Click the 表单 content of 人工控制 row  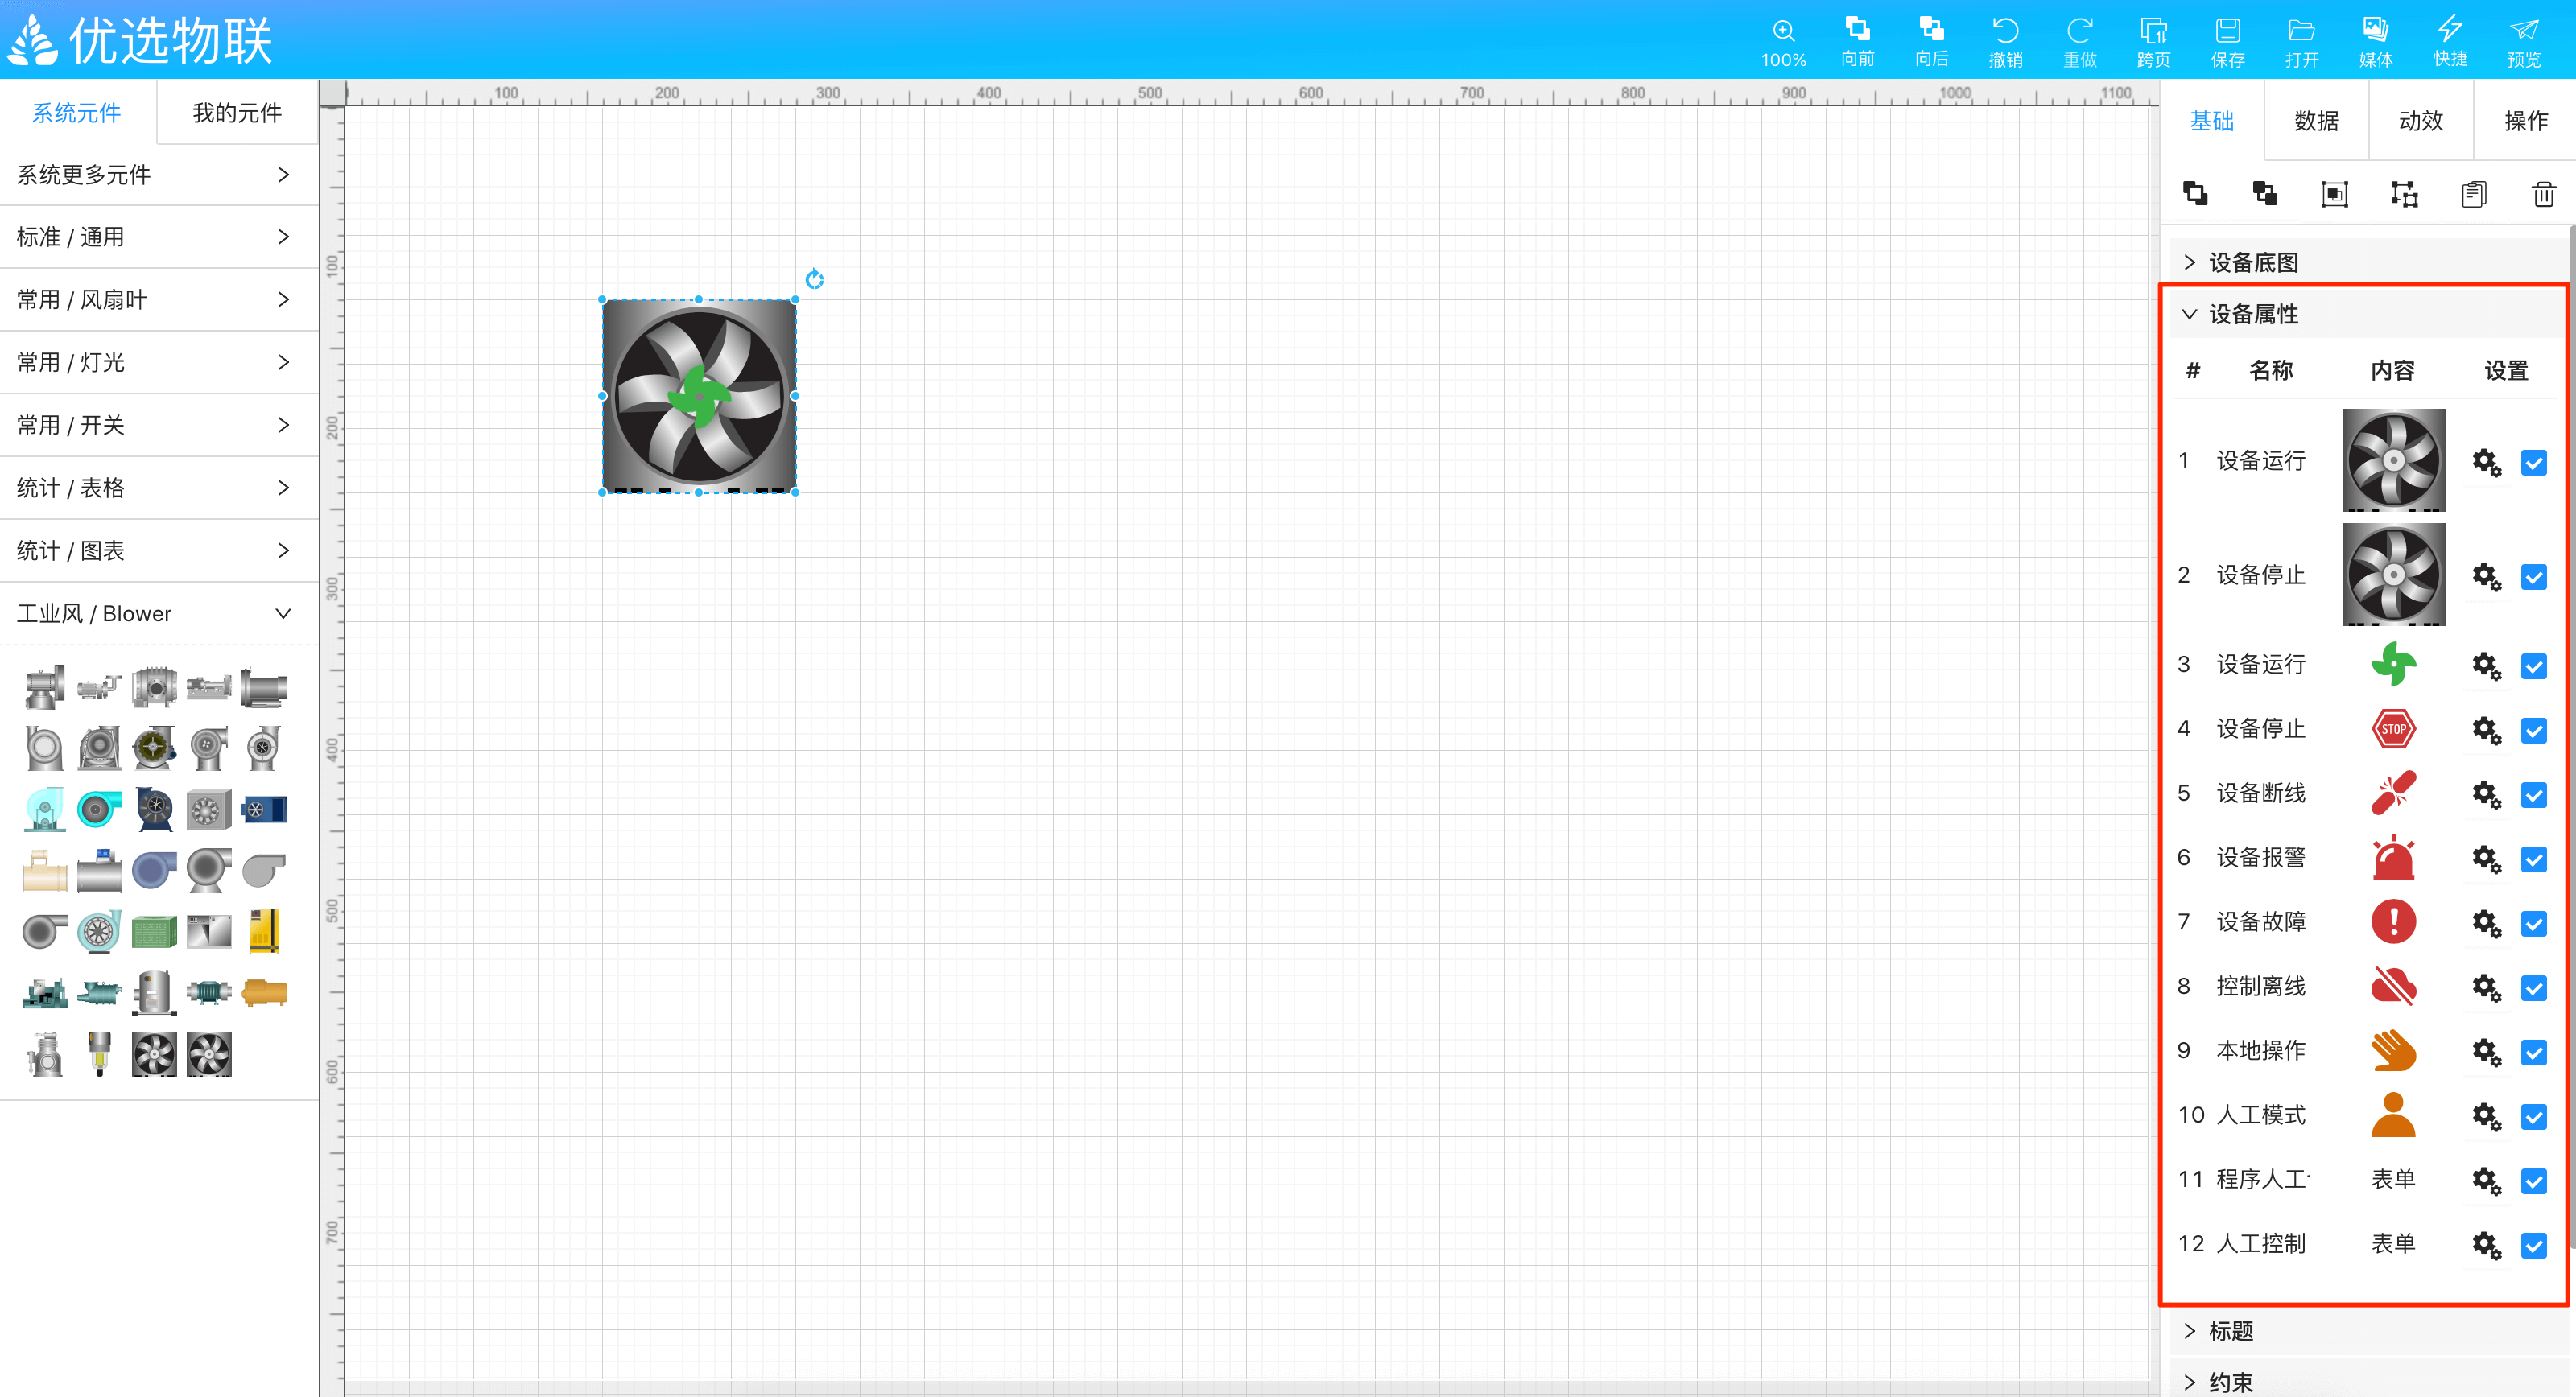point(2393,1244)
